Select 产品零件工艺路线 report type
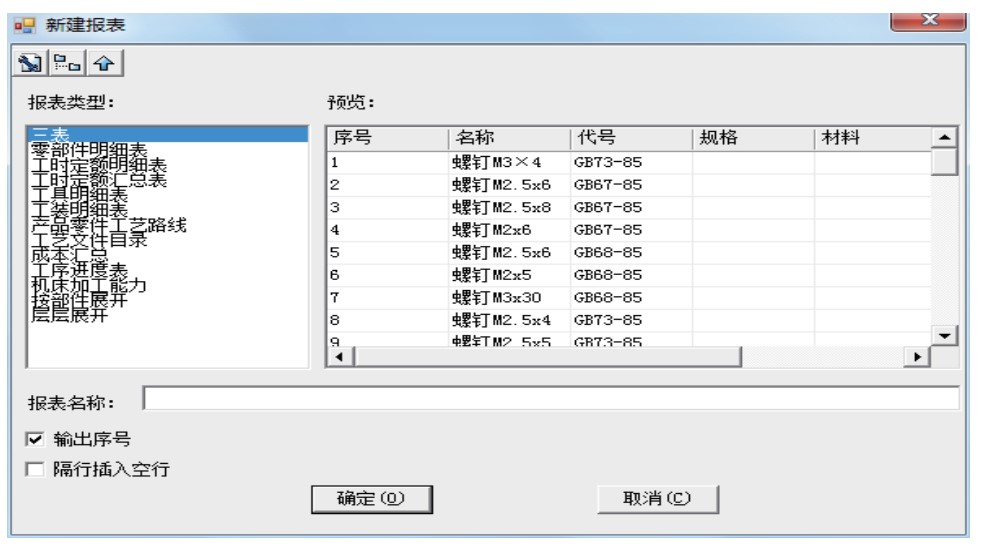The height and width of the screenshot is (544, 981). pos(109,225)
